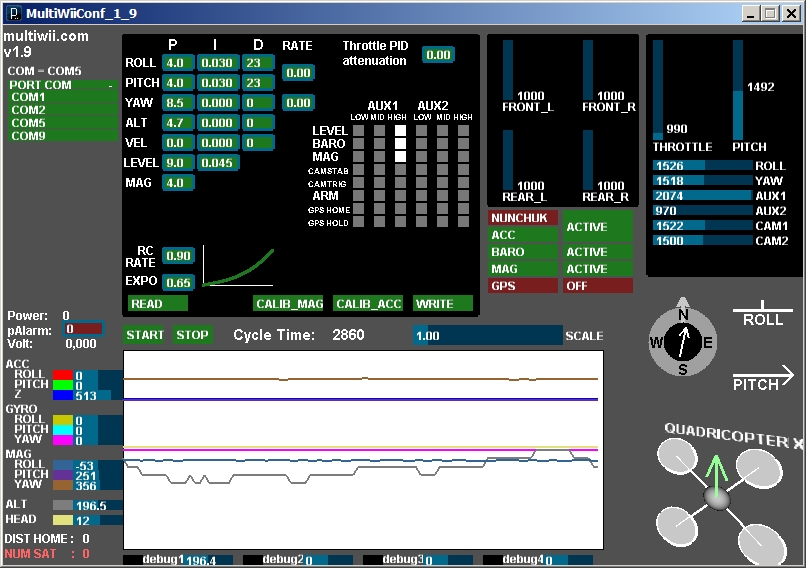
Task: Click the GPS OFF status indicator
Action: 598,286
